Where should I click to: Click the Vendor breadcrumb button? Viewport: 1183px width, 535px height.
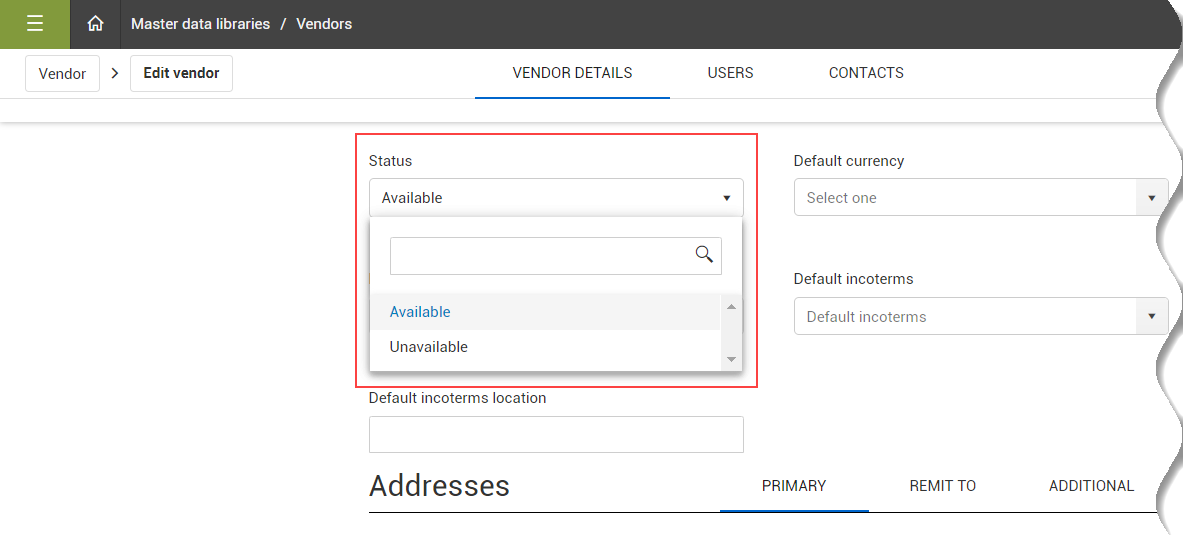coord(62,74)
